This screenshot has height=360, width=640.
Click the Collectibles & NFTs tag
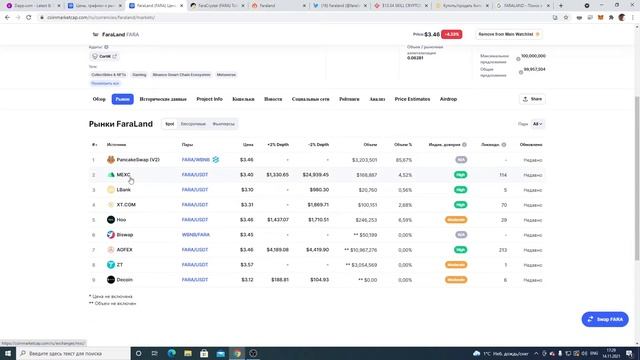coord(109,75)
